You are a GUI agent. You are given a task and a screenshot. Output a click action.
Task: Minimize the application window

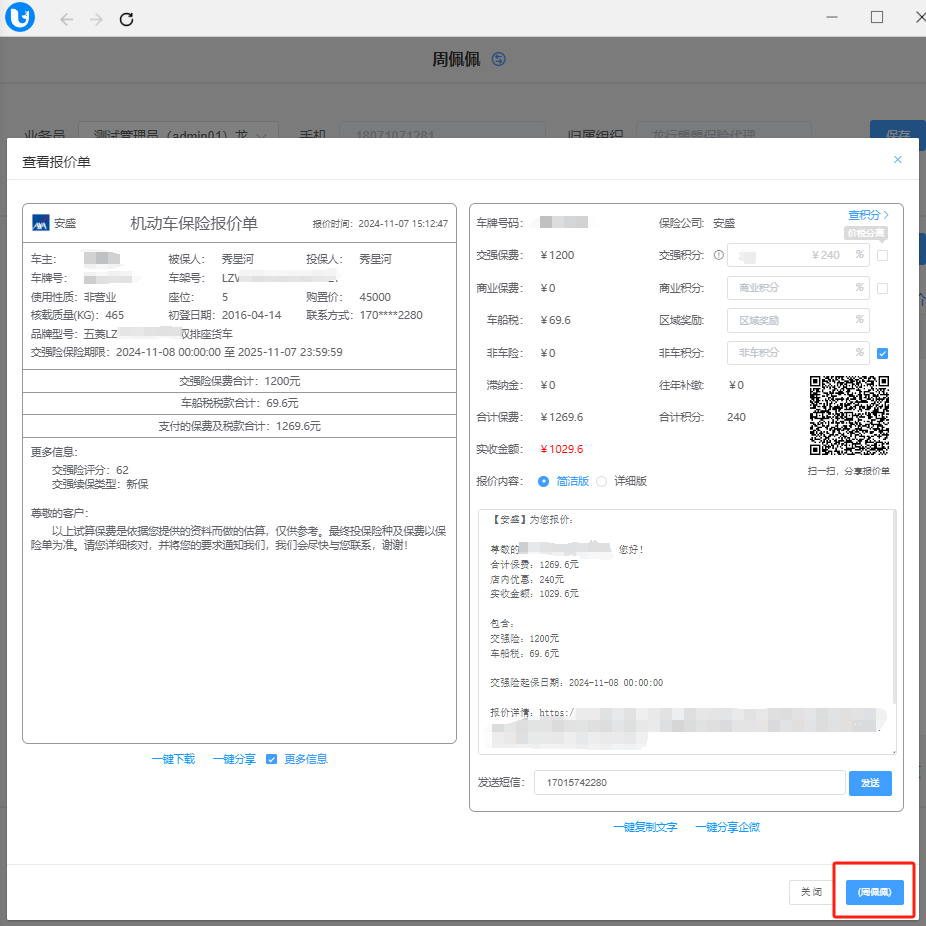pos(832,17)
